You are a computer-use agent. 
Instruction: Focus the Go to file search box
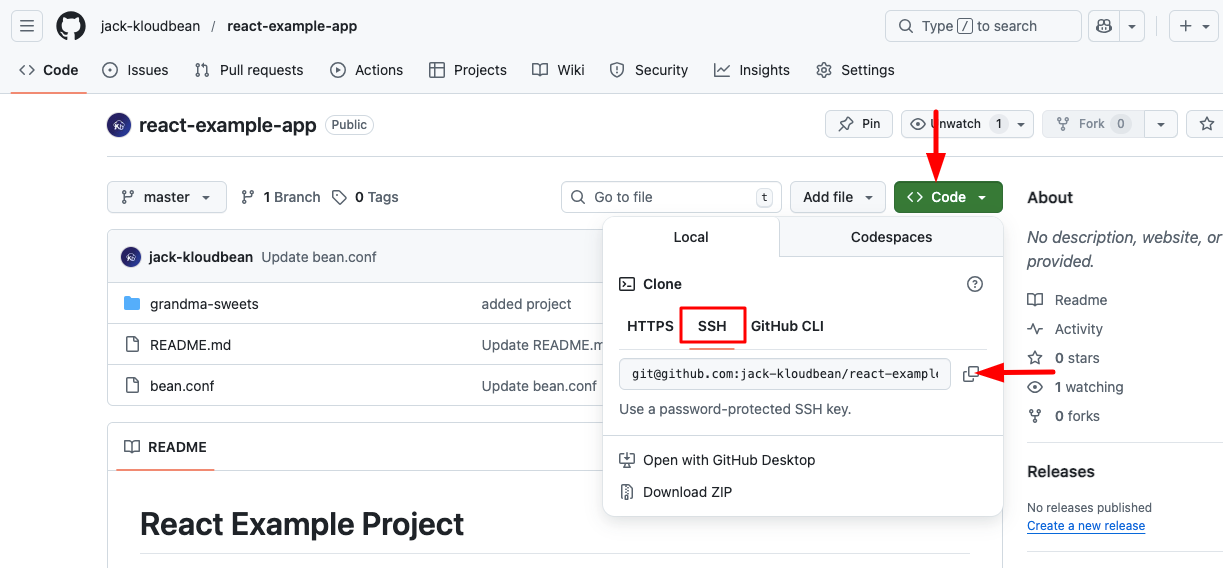click(x=671, y=197)
